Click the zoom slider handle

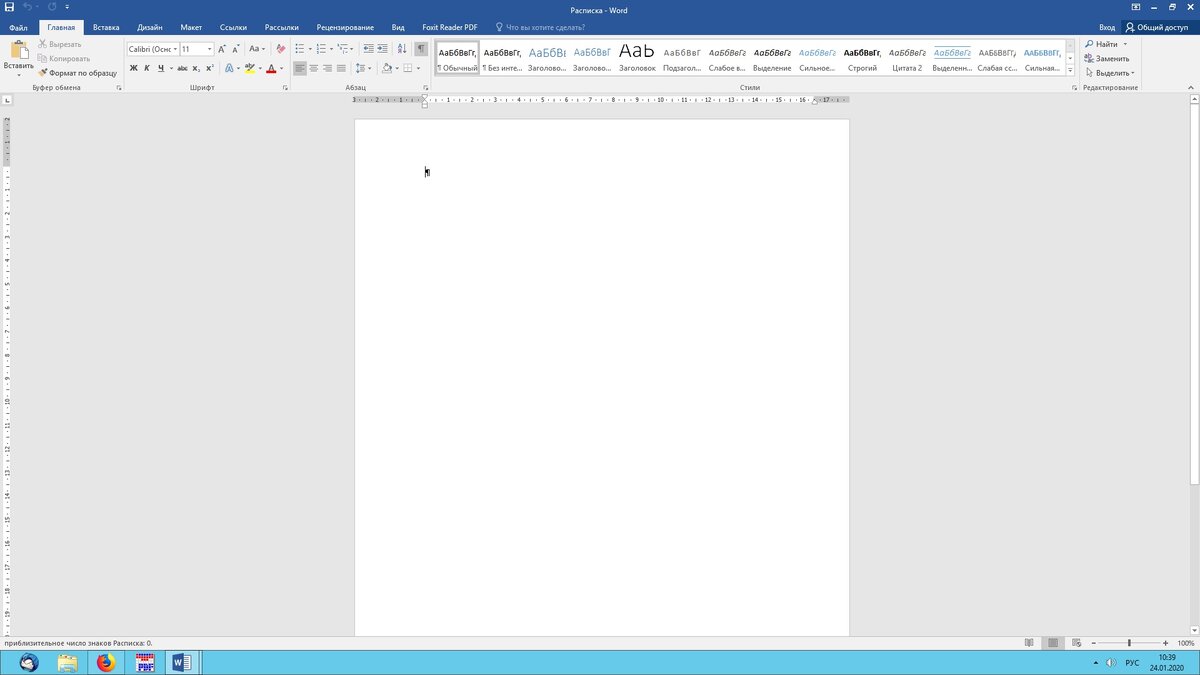(x=1129, y=643)
